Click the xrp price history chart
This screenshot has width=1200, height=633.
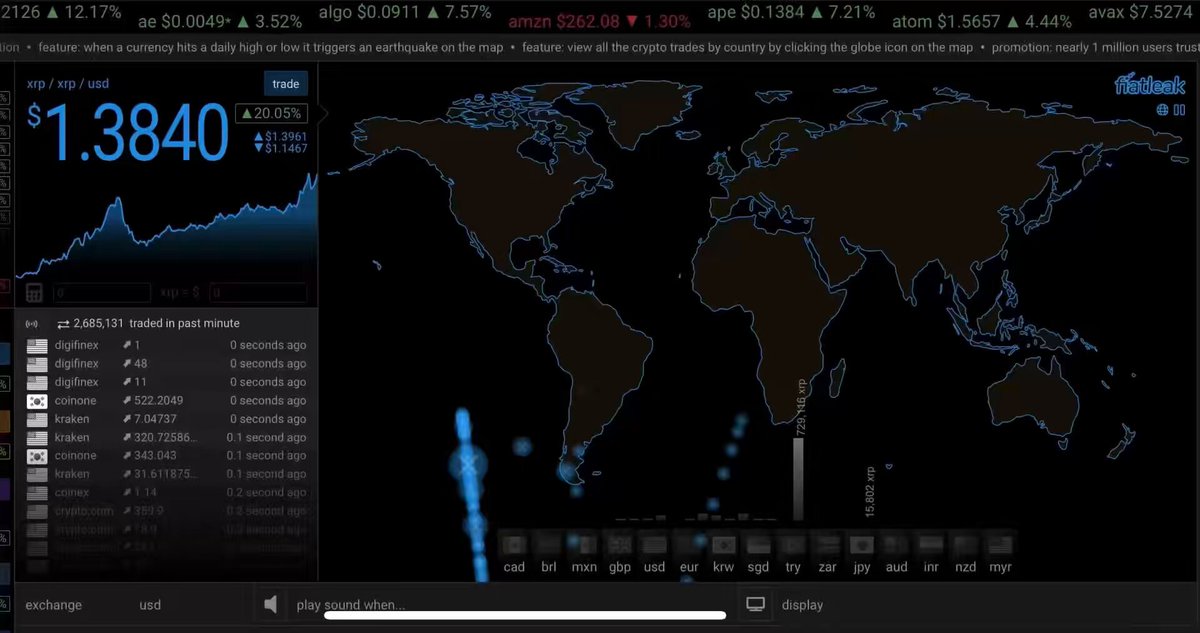click(167, 228)
